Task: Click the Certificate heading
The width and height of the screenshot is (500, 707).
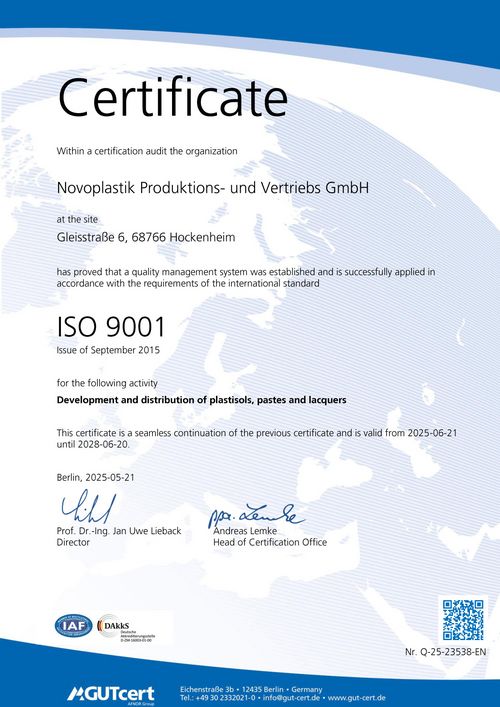Action: [173, 97]
